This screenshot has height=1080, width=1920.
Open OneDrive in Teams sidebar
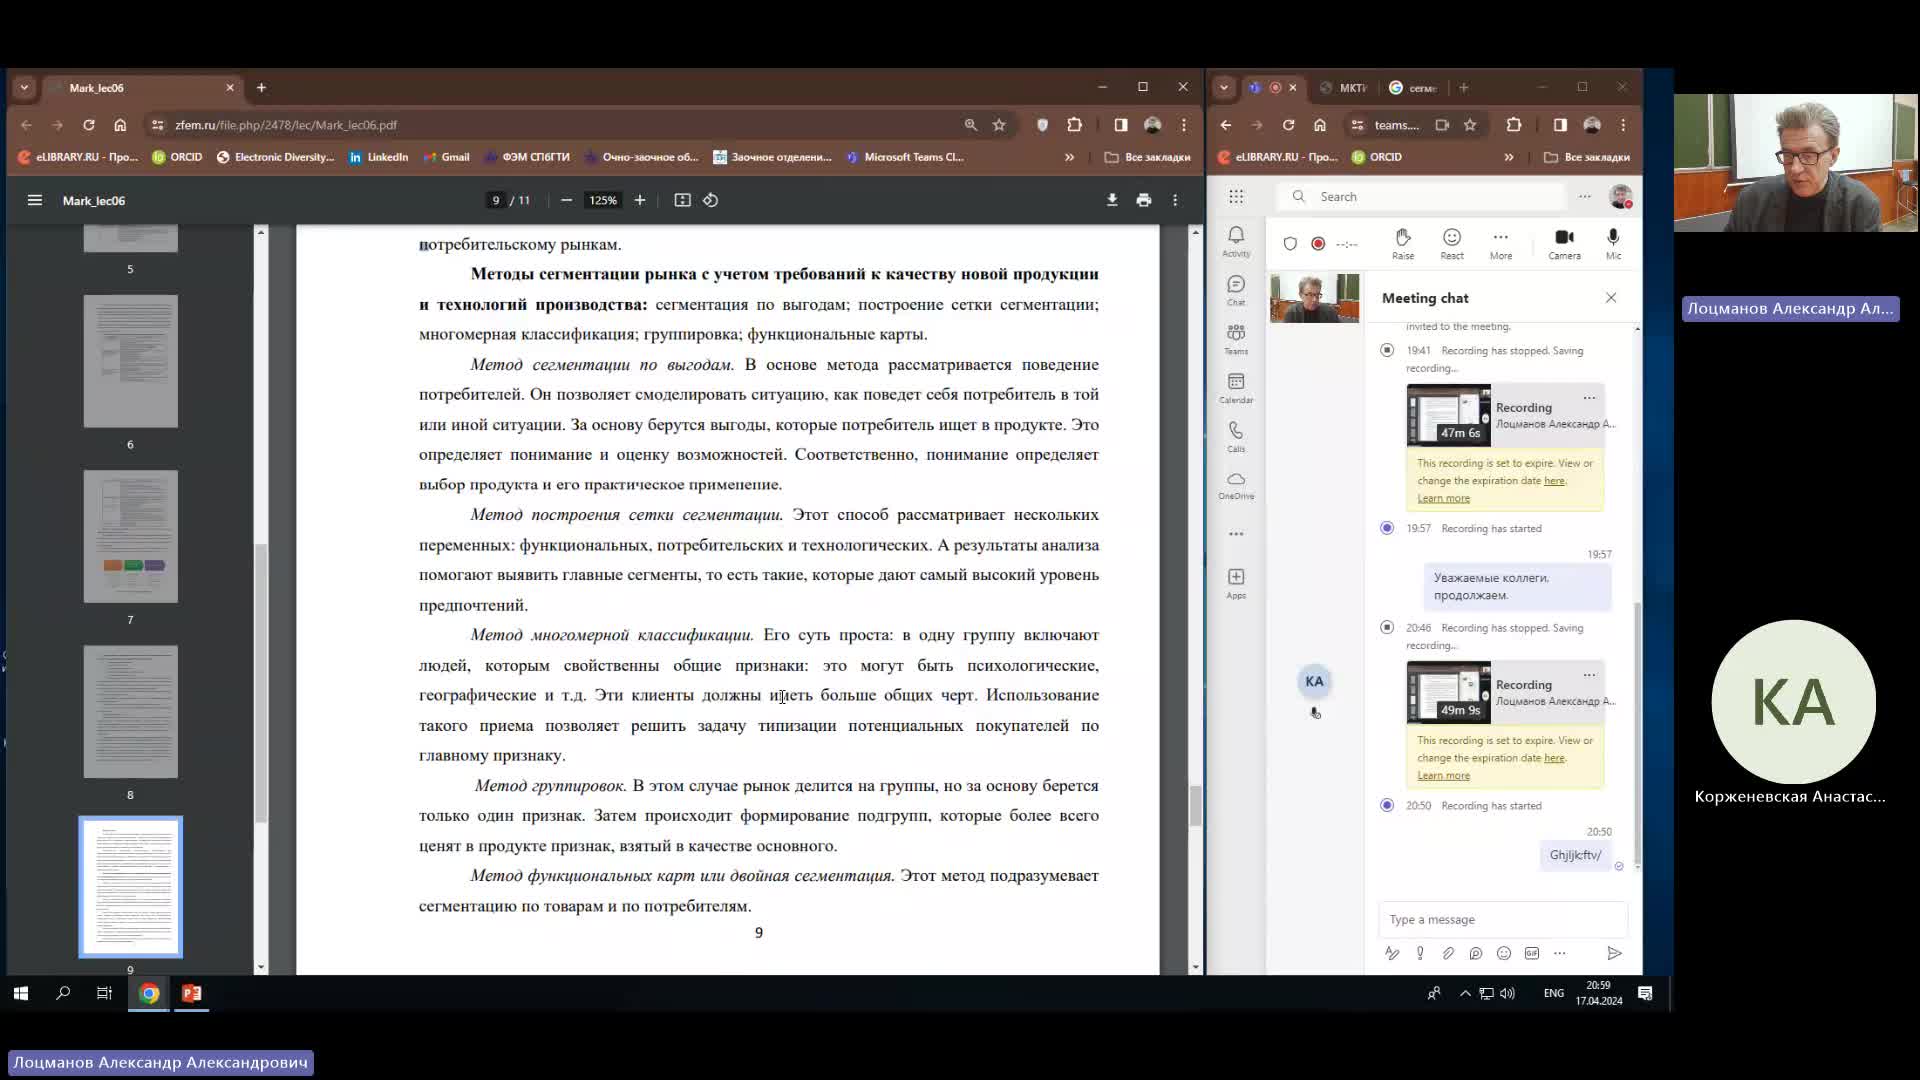pos(1236,485)
